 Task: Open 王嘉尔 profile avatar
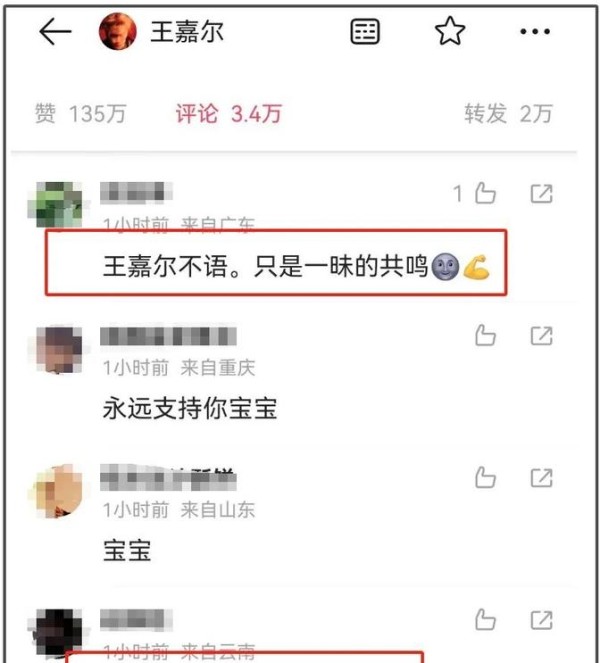tap(118, 31)
